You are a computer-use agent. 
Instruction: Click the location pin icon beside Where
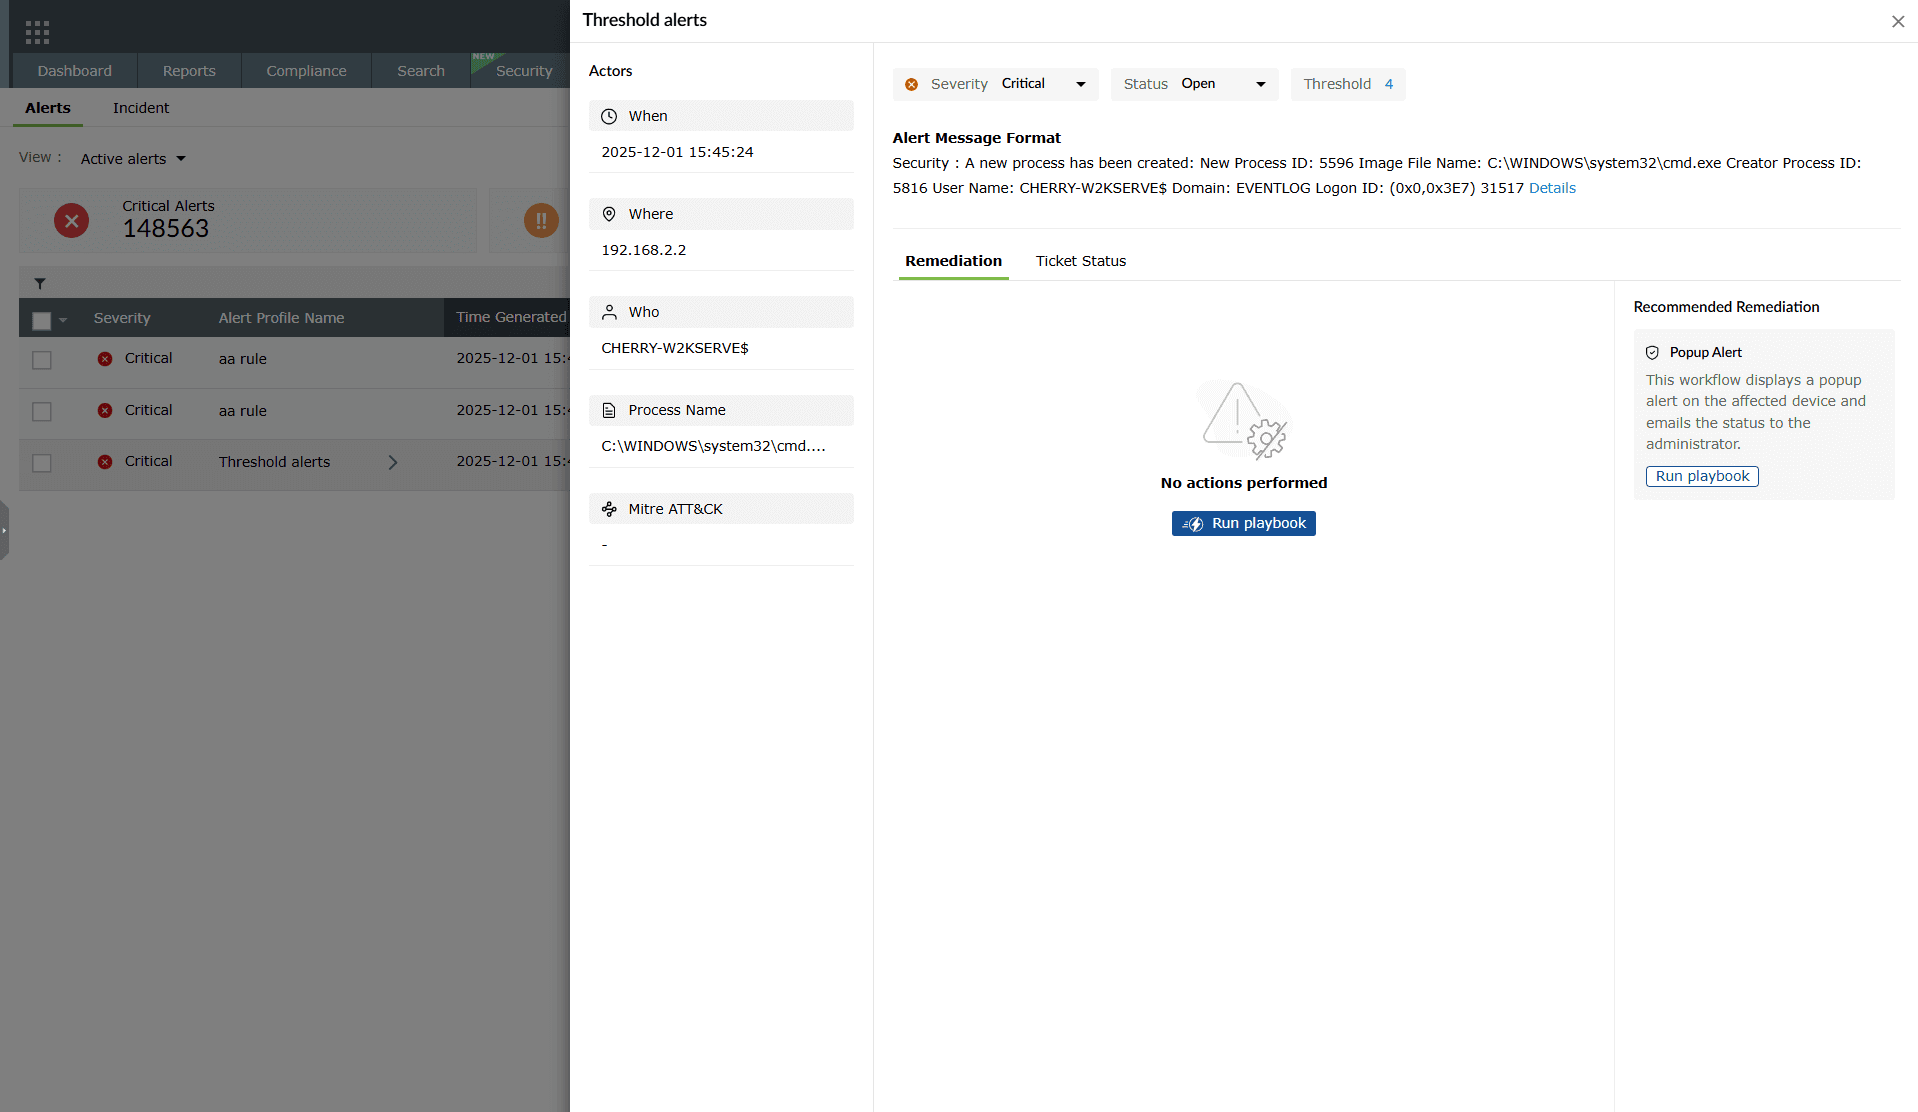pos(609,214)
